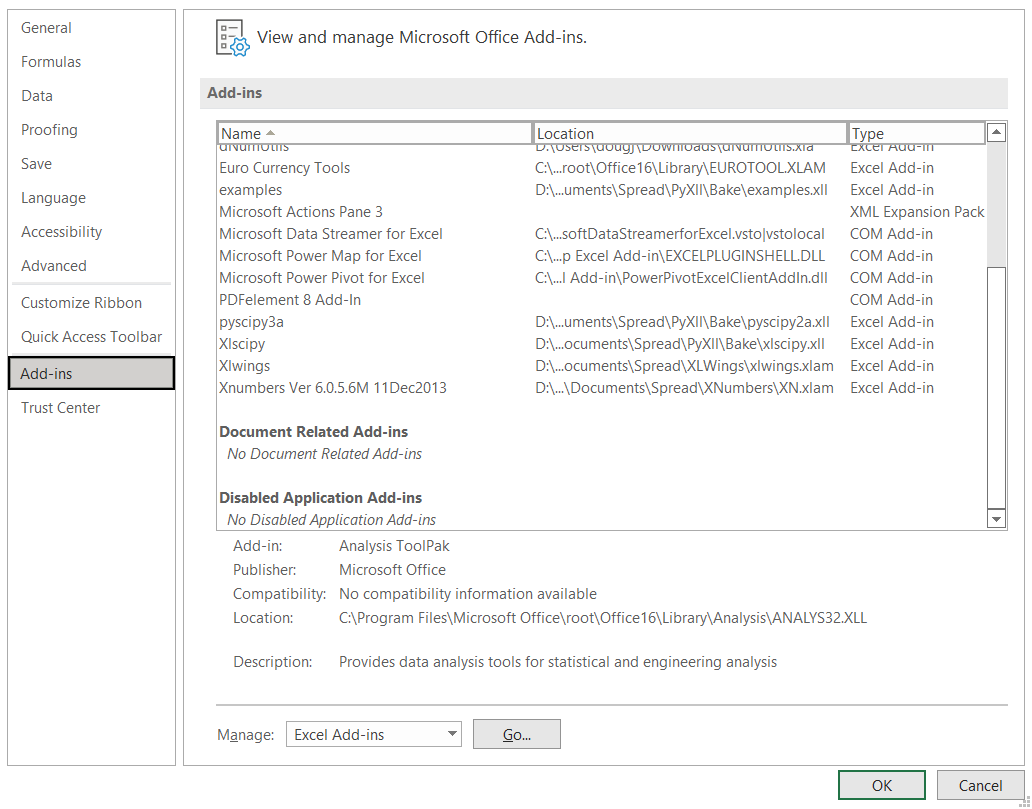Open the General options category

coord(46,28)
